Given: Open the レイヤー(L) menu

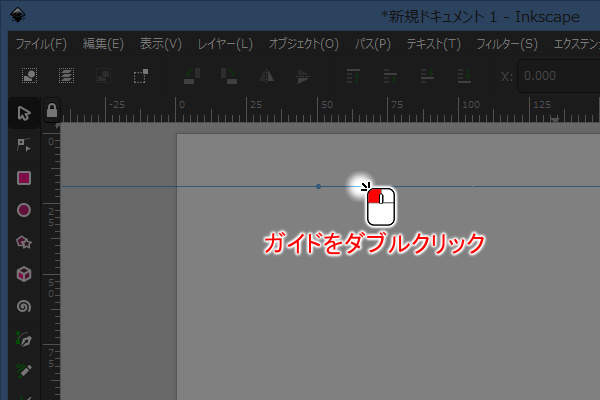Looking at the screenshot, I should [x=225, y=44].
